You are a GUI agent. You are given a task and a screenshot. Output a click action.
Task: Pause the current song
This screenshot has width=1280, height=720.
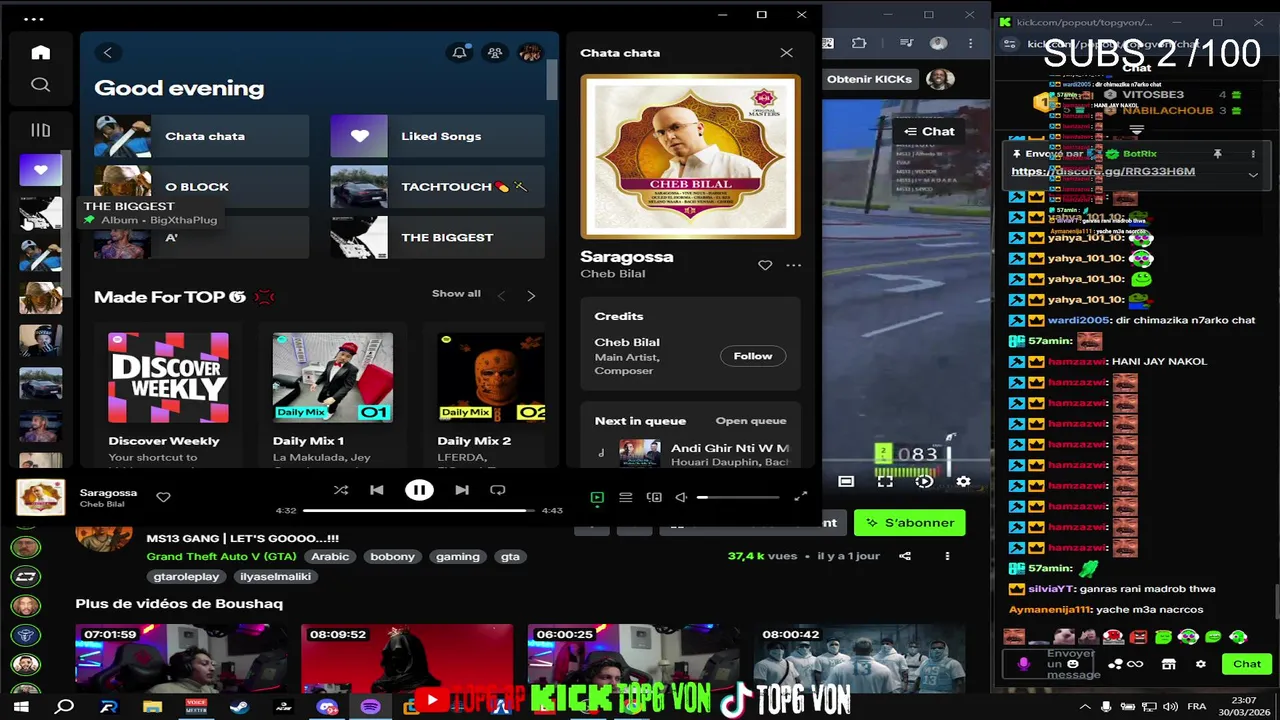tap(419, 490)
